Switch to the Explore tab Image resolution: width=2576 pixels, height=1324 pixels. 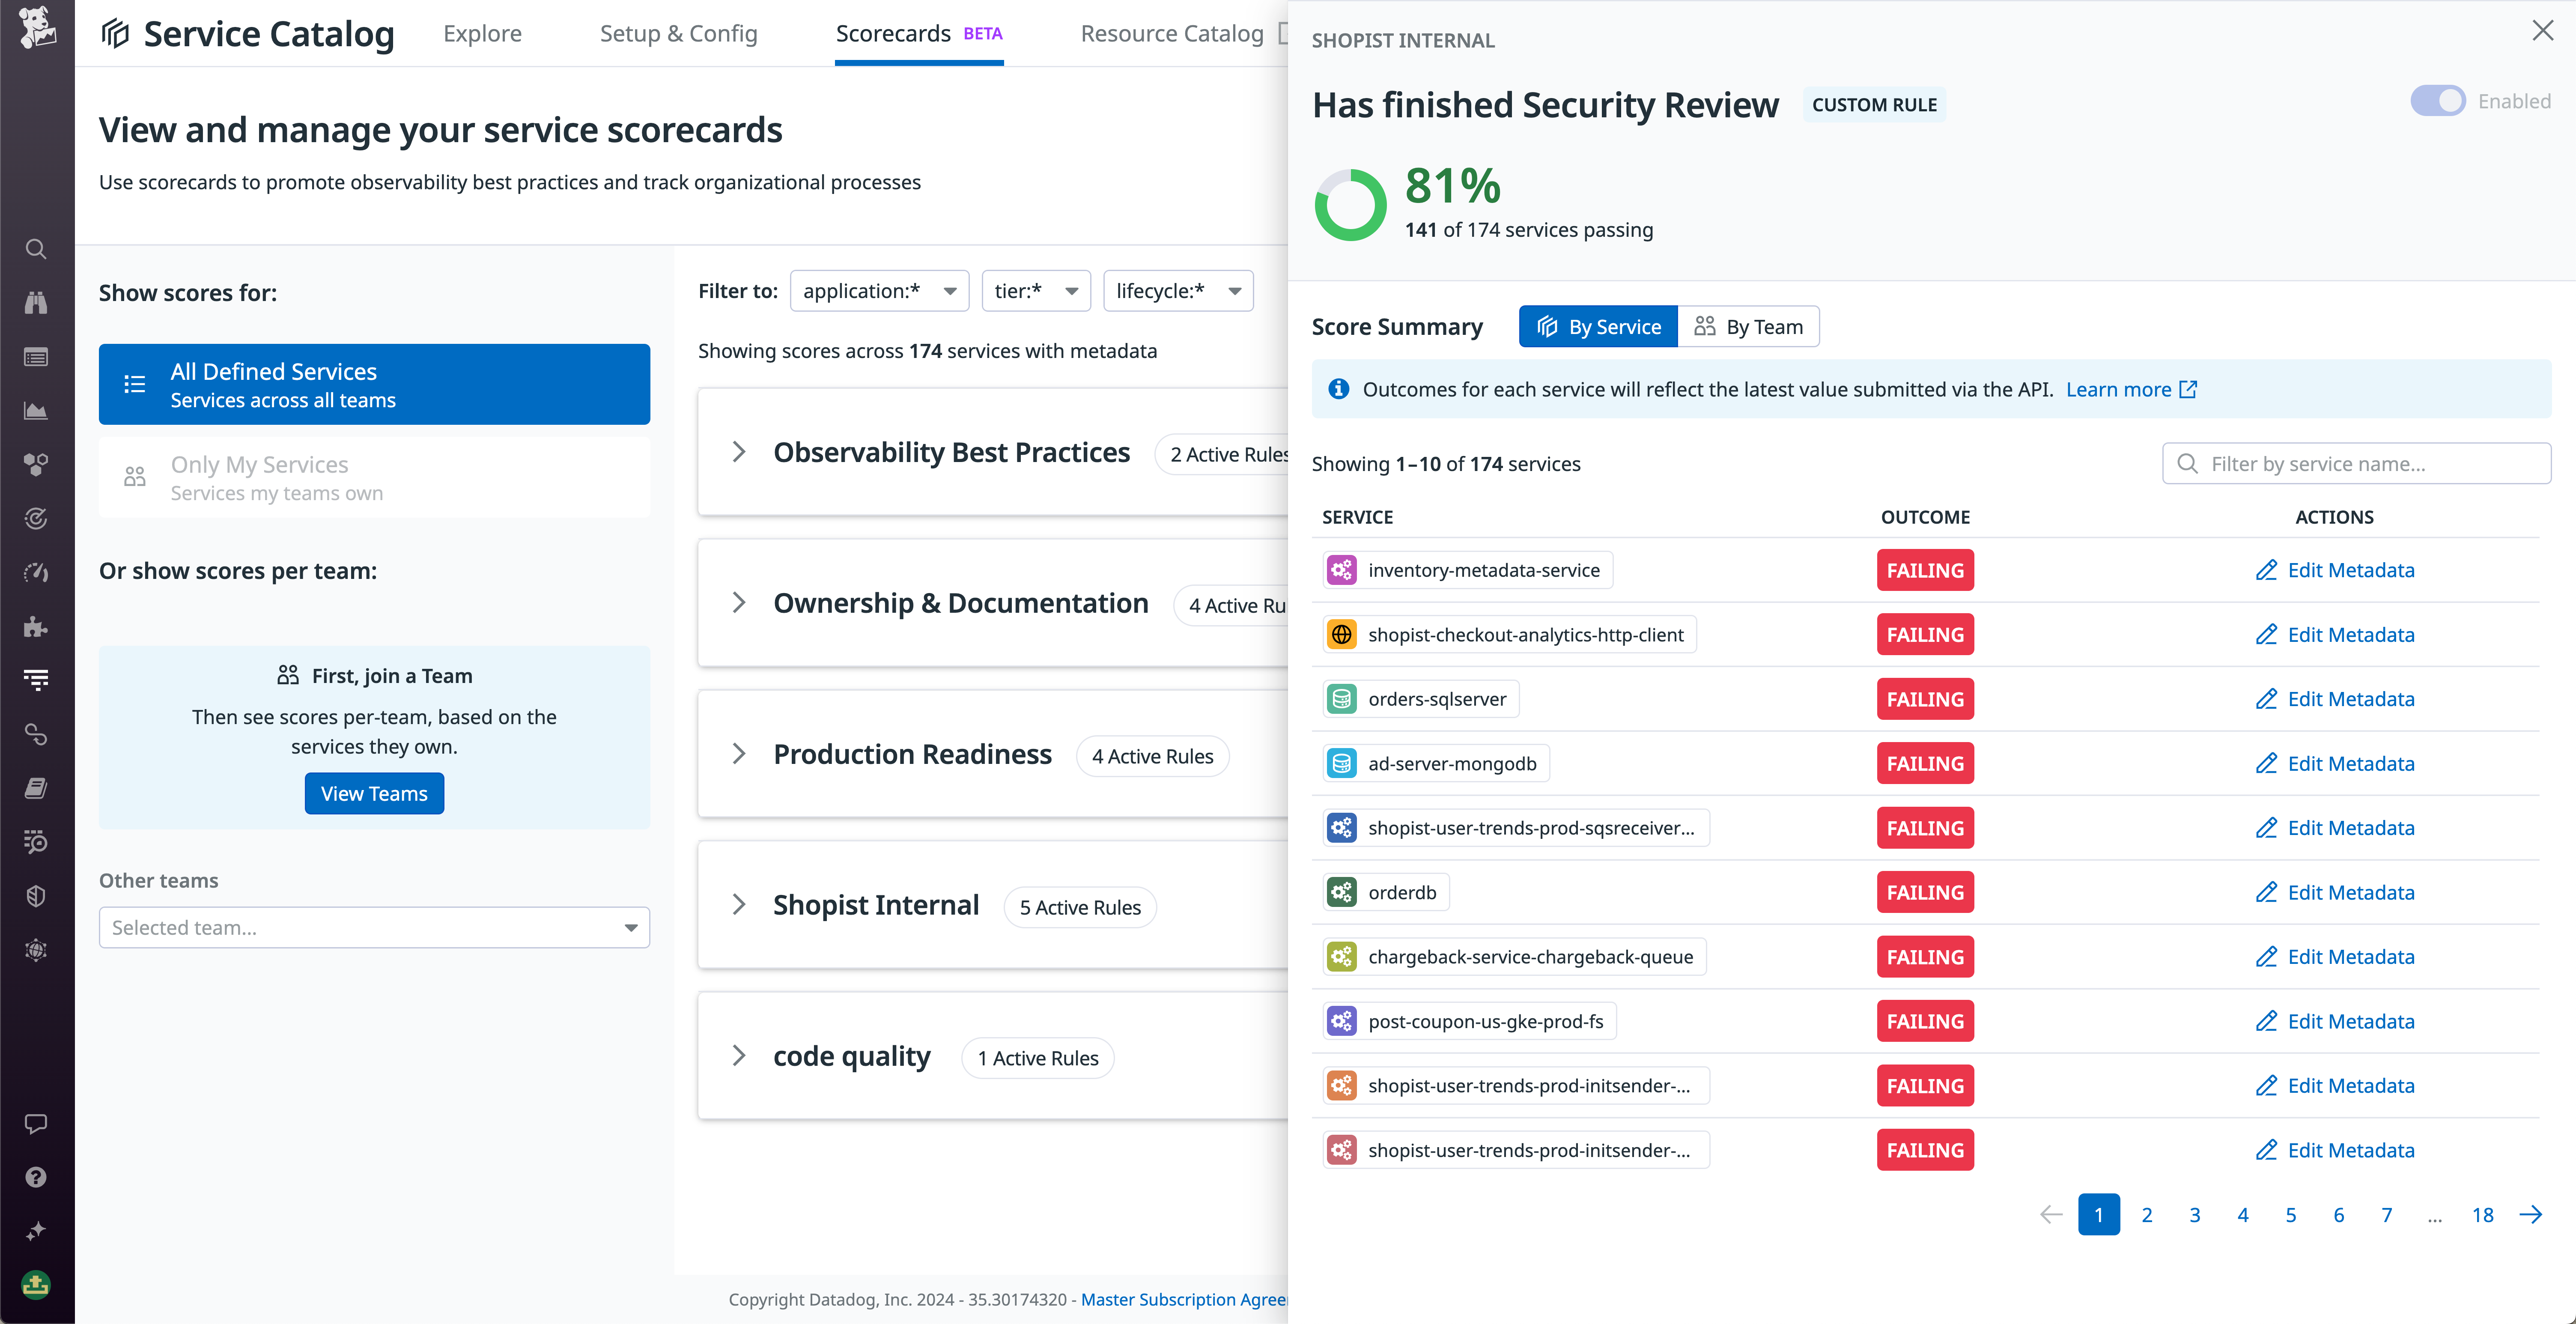[x=482, y=33]
